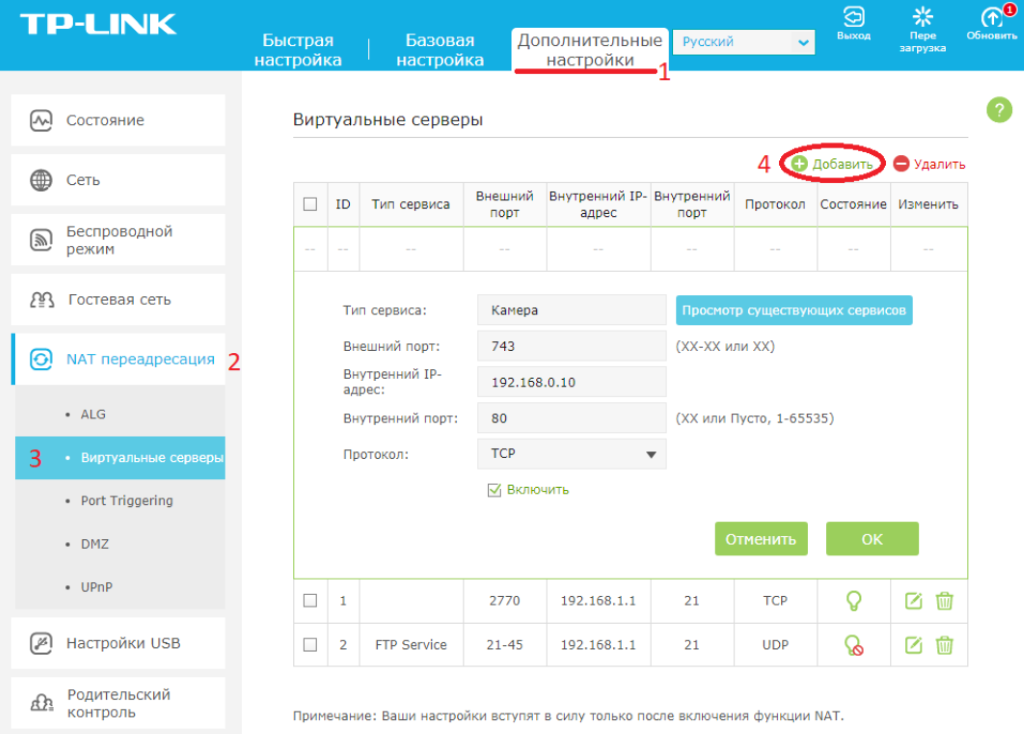Click Внутренний IP-адрес field 192.168.0.10

pos(571,382)
